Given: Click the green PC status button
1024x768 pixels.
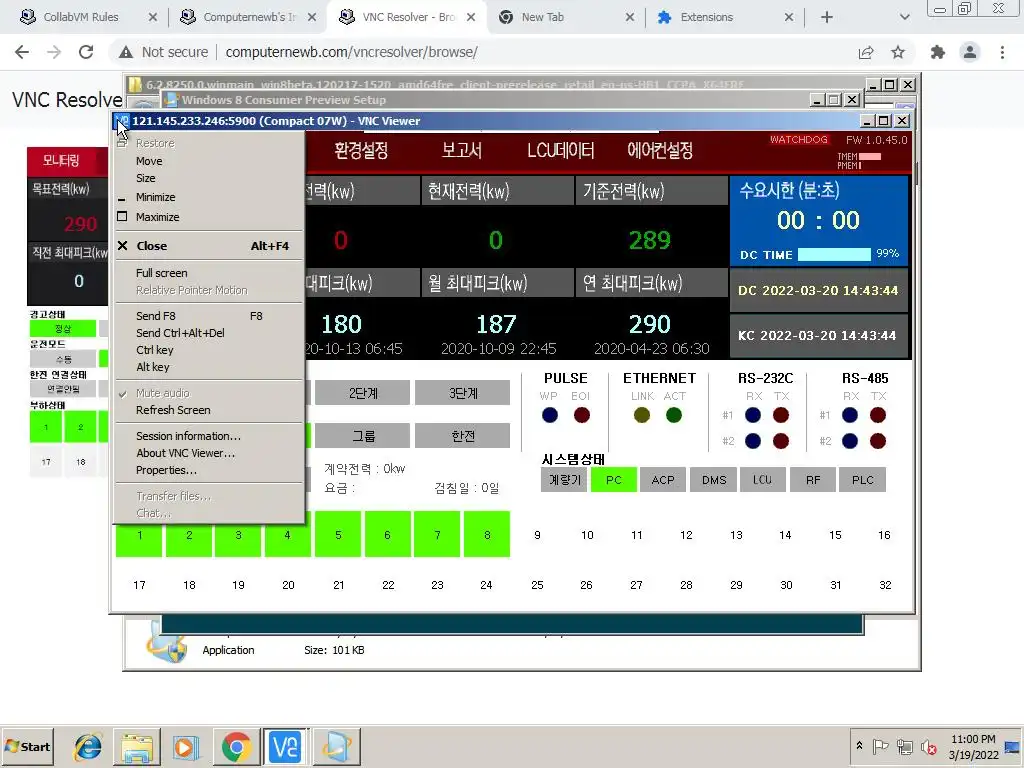Looking at the screenshot, I should click(614, 480).
